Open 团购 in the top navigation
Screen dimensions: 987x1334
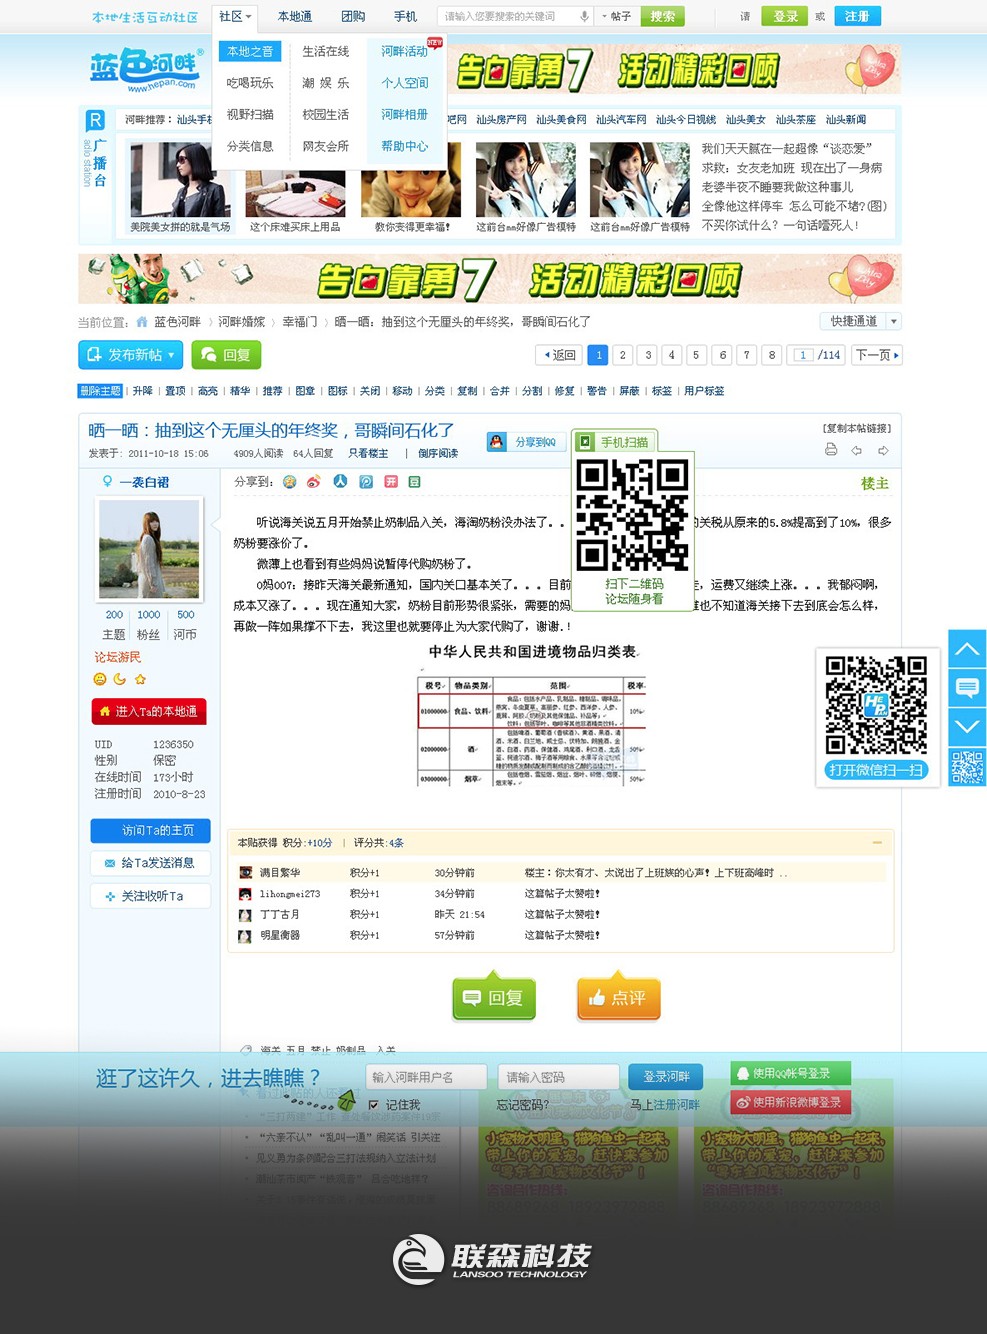[353, 16]
